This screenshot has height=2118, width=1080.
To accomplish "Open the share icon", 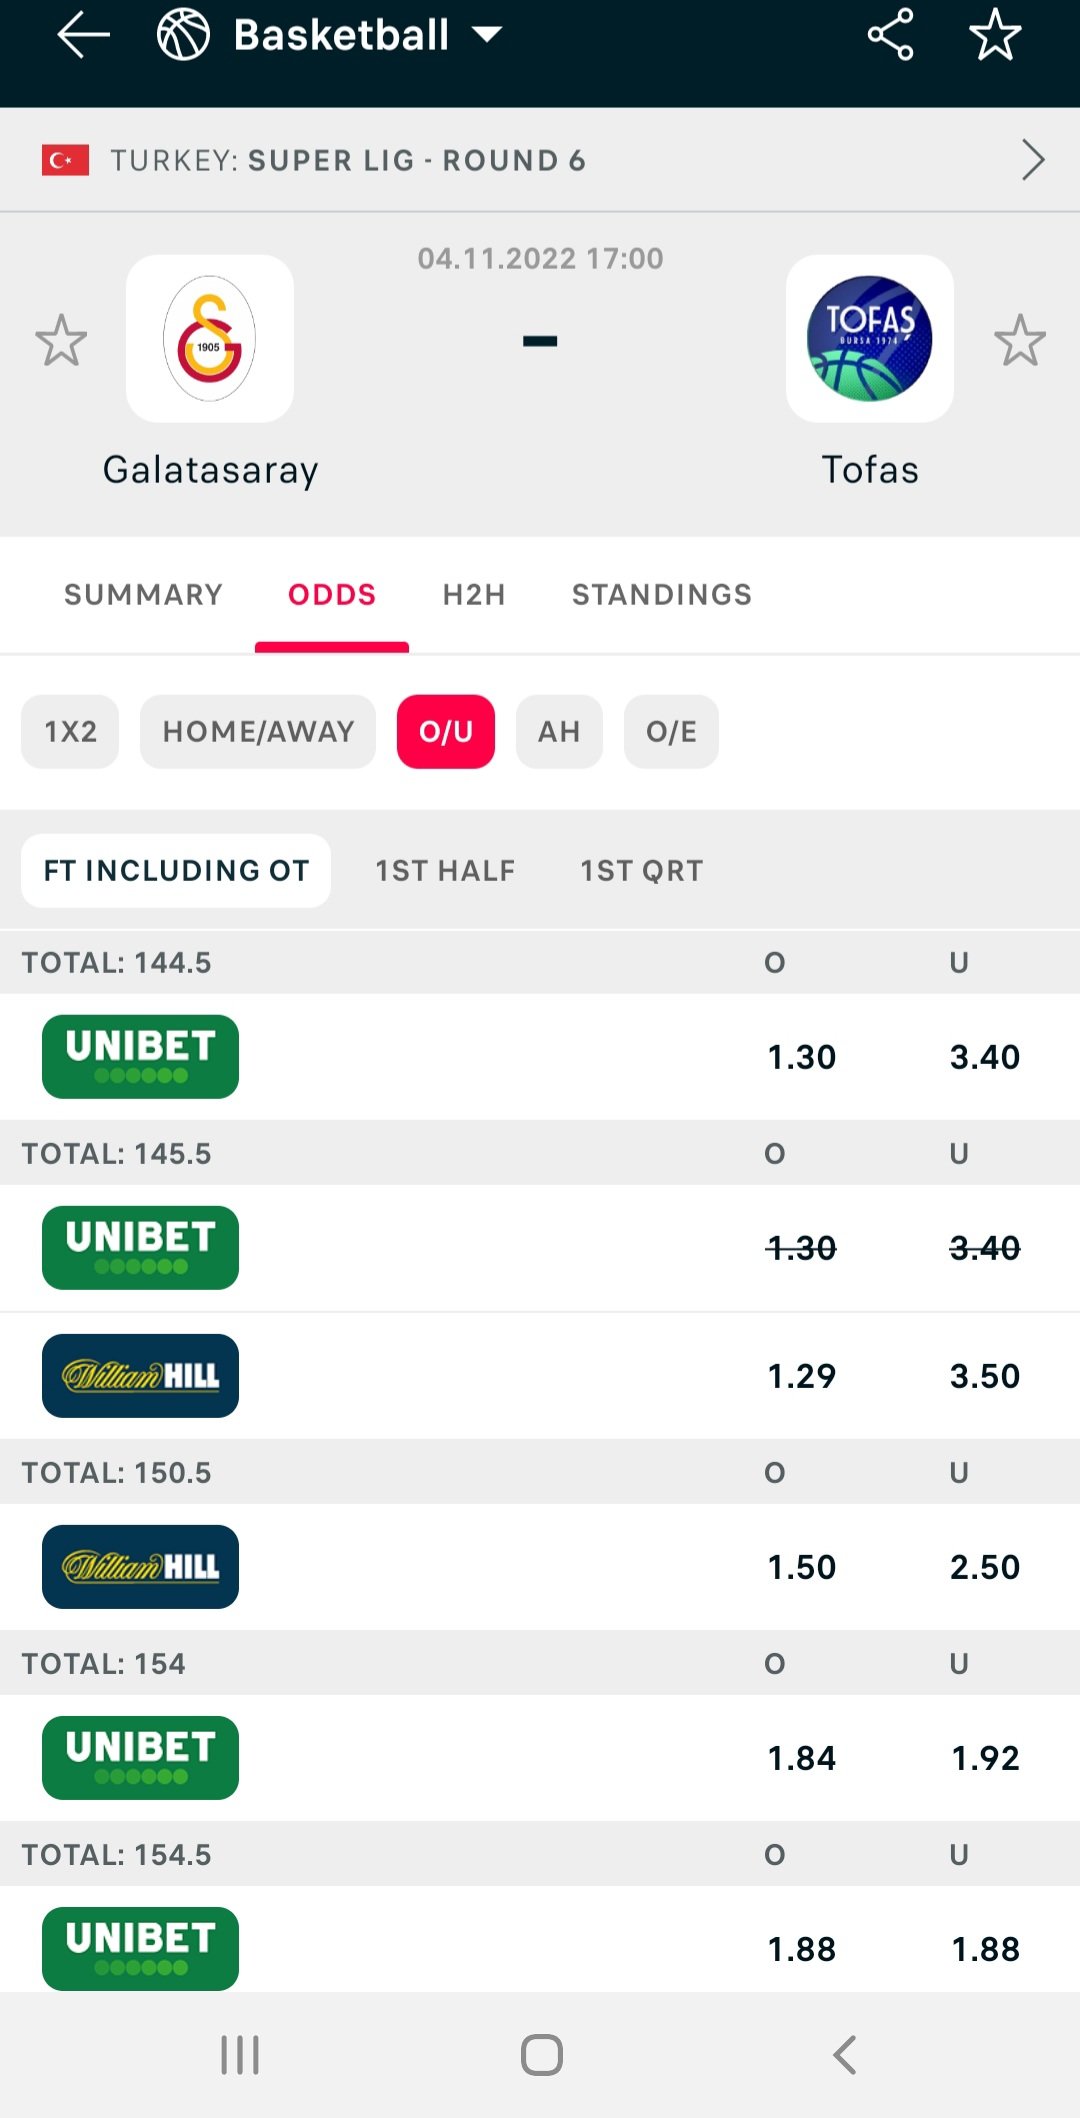I will 890,35.
